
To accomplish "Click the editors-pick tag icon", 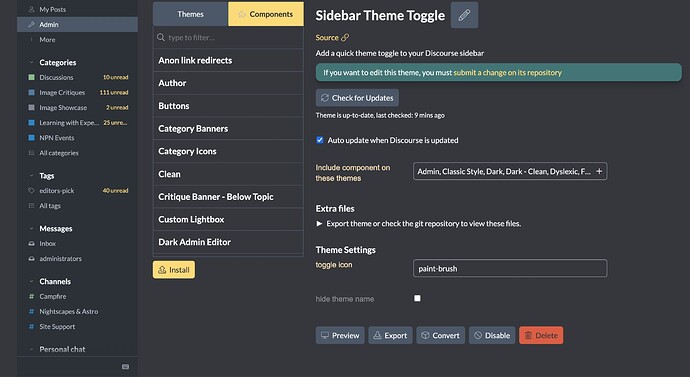I will [31, 190].
